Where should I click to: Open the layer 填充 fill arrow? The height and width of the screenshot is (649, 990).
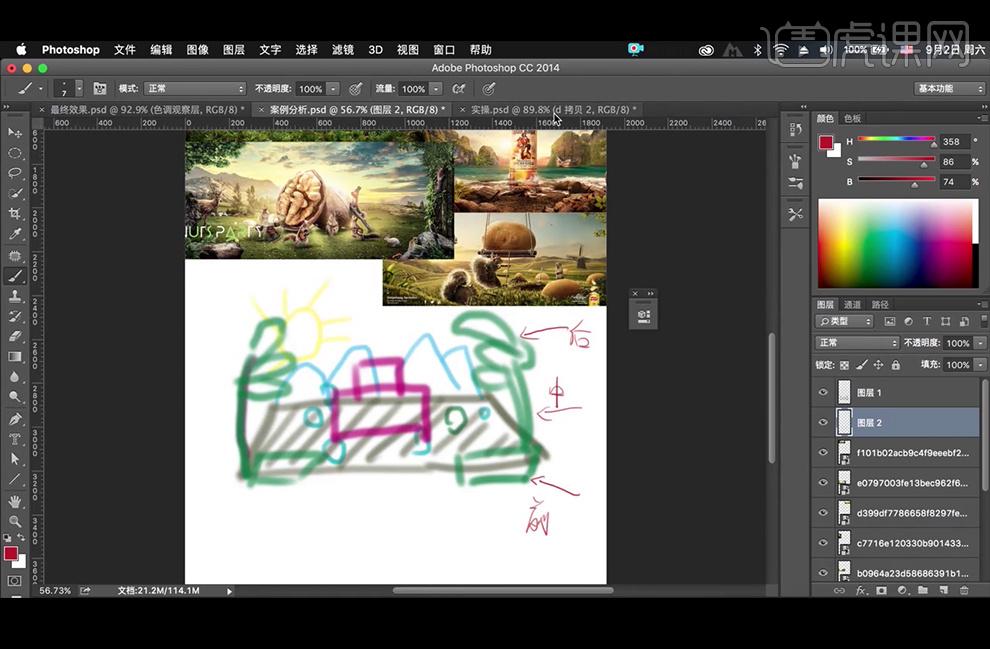pos(981,364)
